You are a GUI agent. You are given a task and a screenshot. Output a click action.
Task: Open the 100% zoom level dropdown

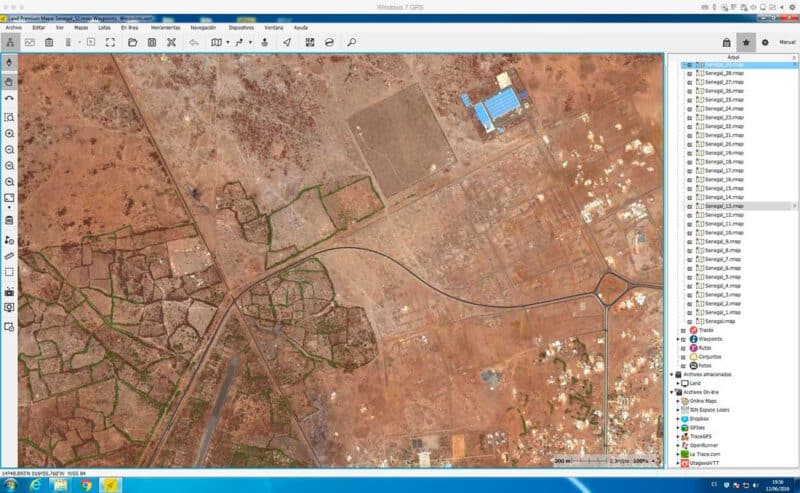[x=643, y=461]
